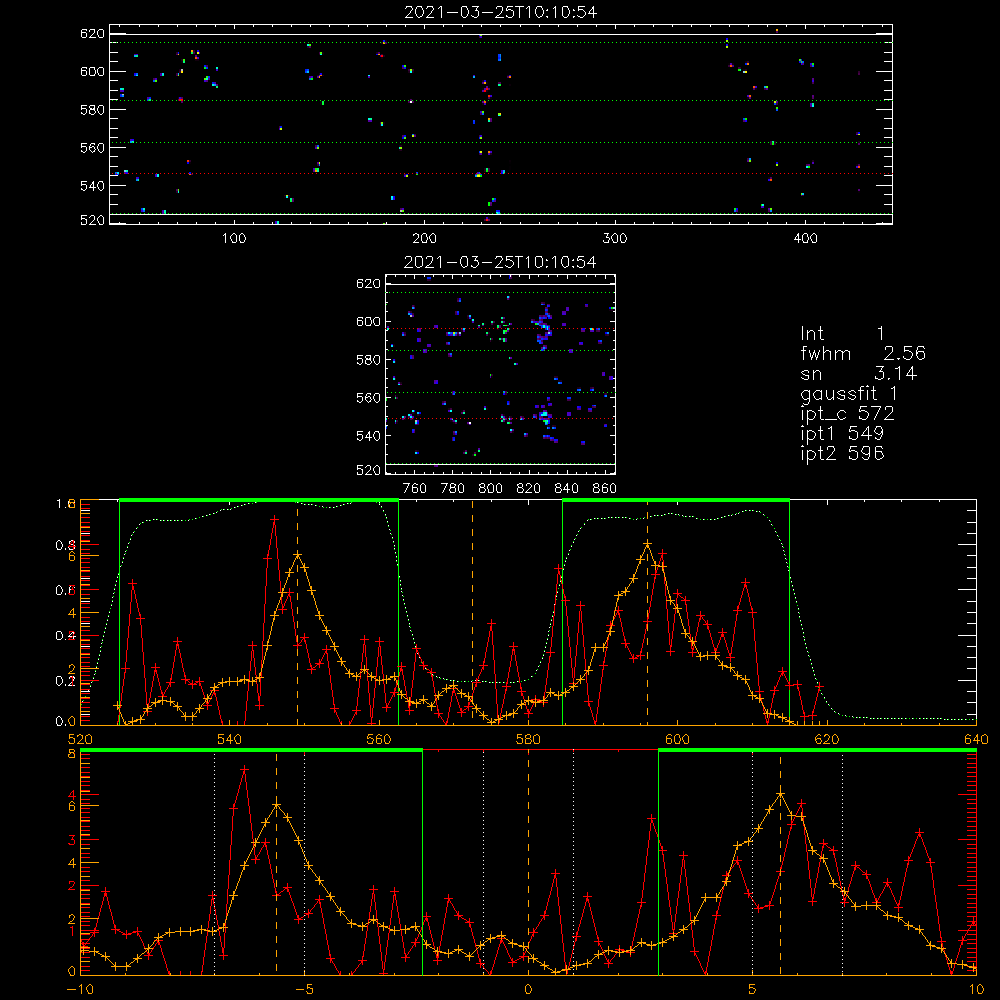Click x-axis tick 820 on middle image
1000x1000 pixels.
(529, 489)
